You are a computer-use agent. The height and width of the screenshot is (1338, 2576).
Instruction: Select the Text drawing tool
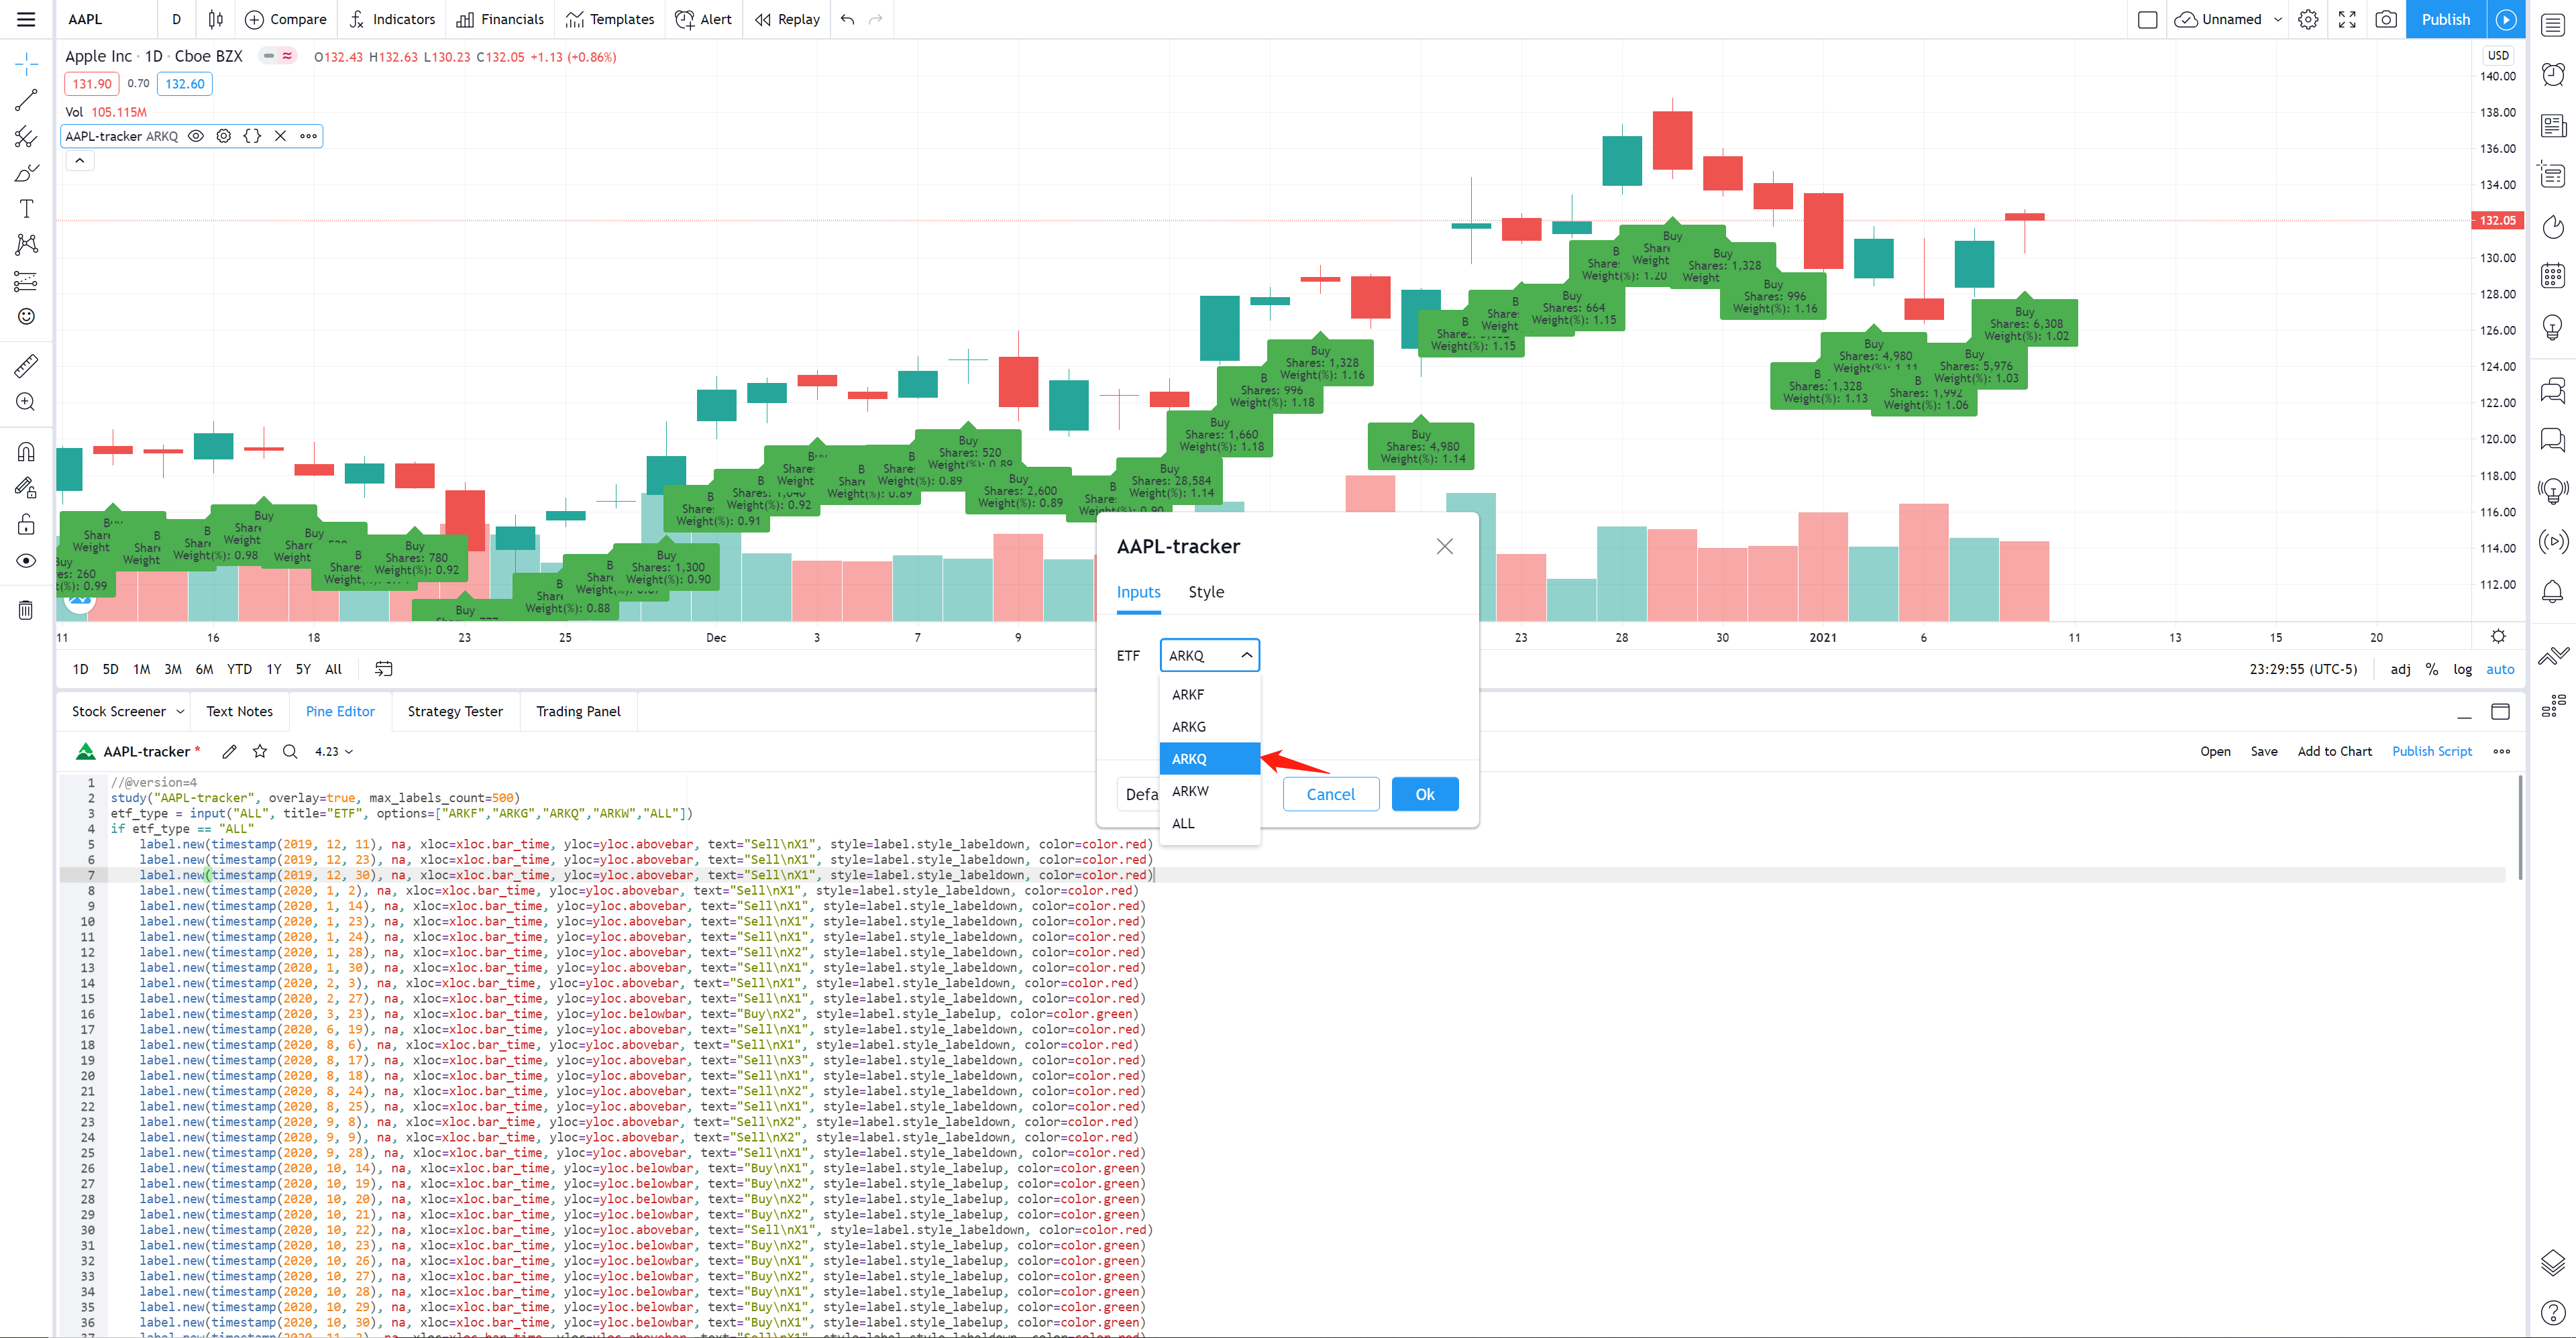(27, 208)
